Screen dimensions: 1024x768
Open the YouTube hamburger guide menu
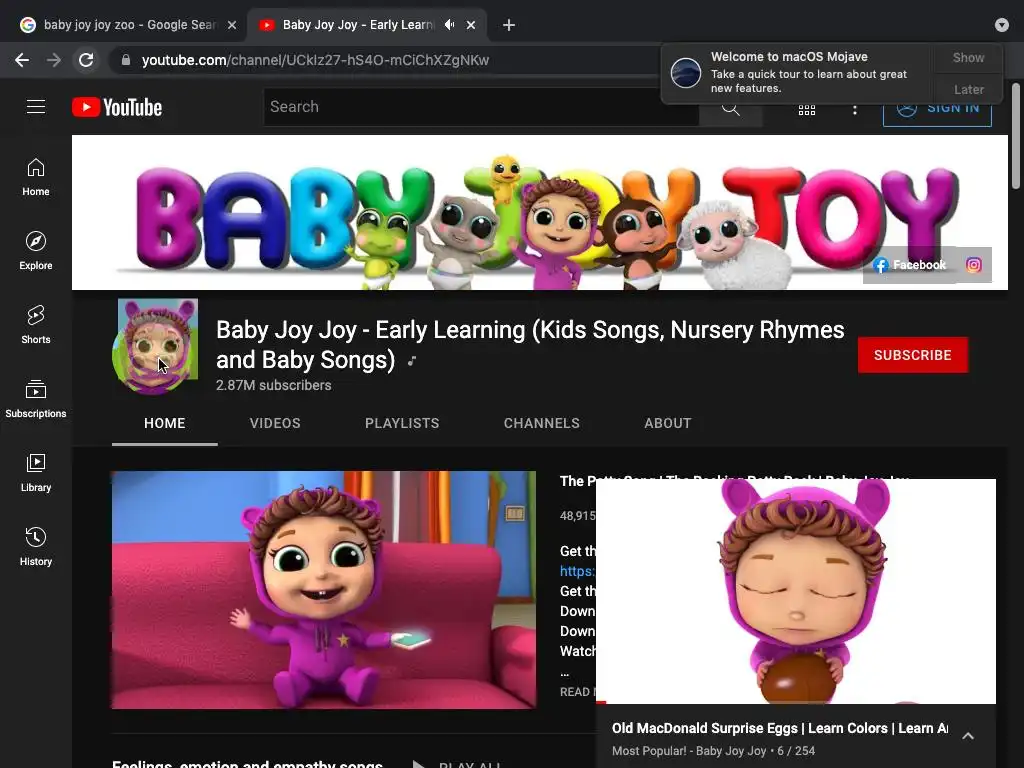[x=36, y=106]
